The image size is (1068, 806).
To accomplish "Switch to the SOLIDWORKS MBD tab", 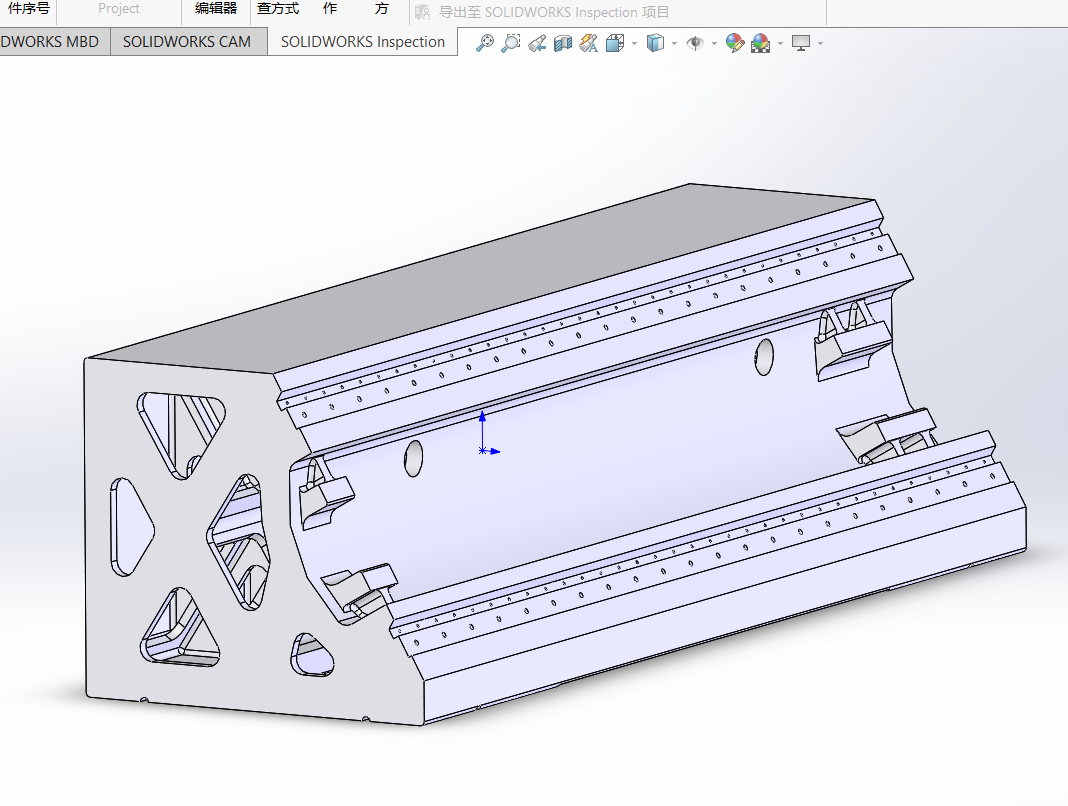I will click(x=50, y=42).
